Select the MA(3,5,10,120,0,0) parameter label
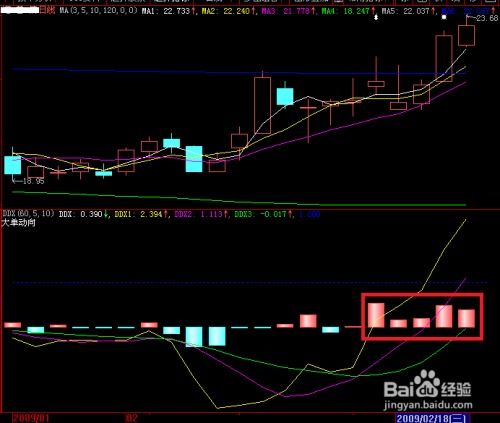The height and width of the screenshot is (423, 500). coord(99,11)
